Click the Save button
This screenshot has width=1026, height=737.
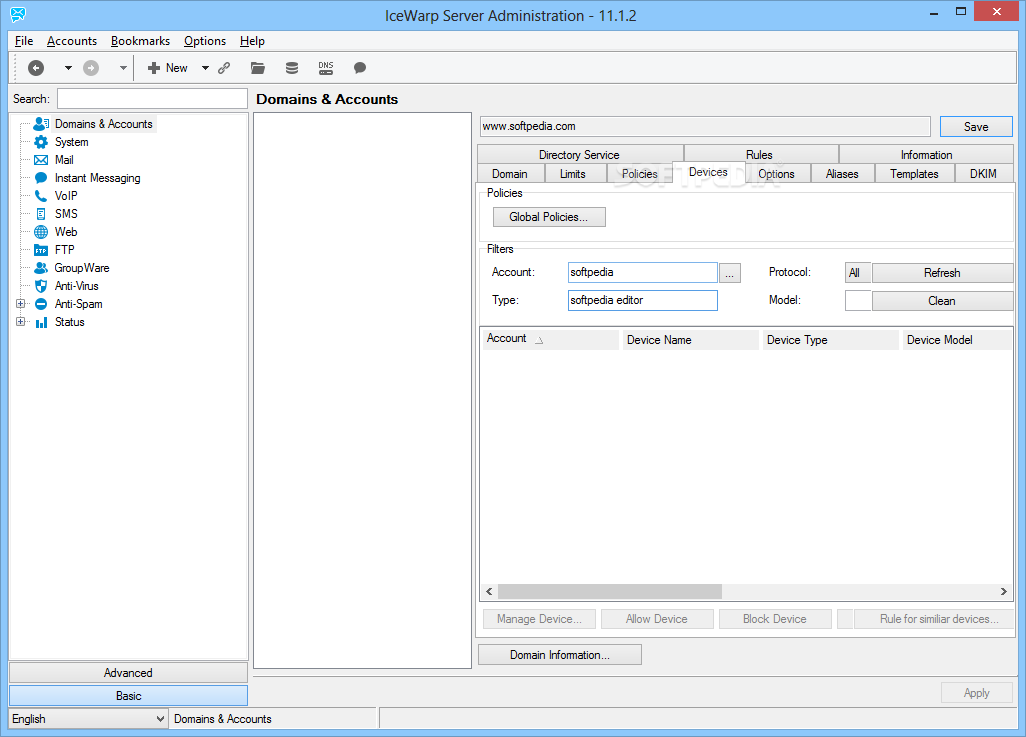[976, 126]
